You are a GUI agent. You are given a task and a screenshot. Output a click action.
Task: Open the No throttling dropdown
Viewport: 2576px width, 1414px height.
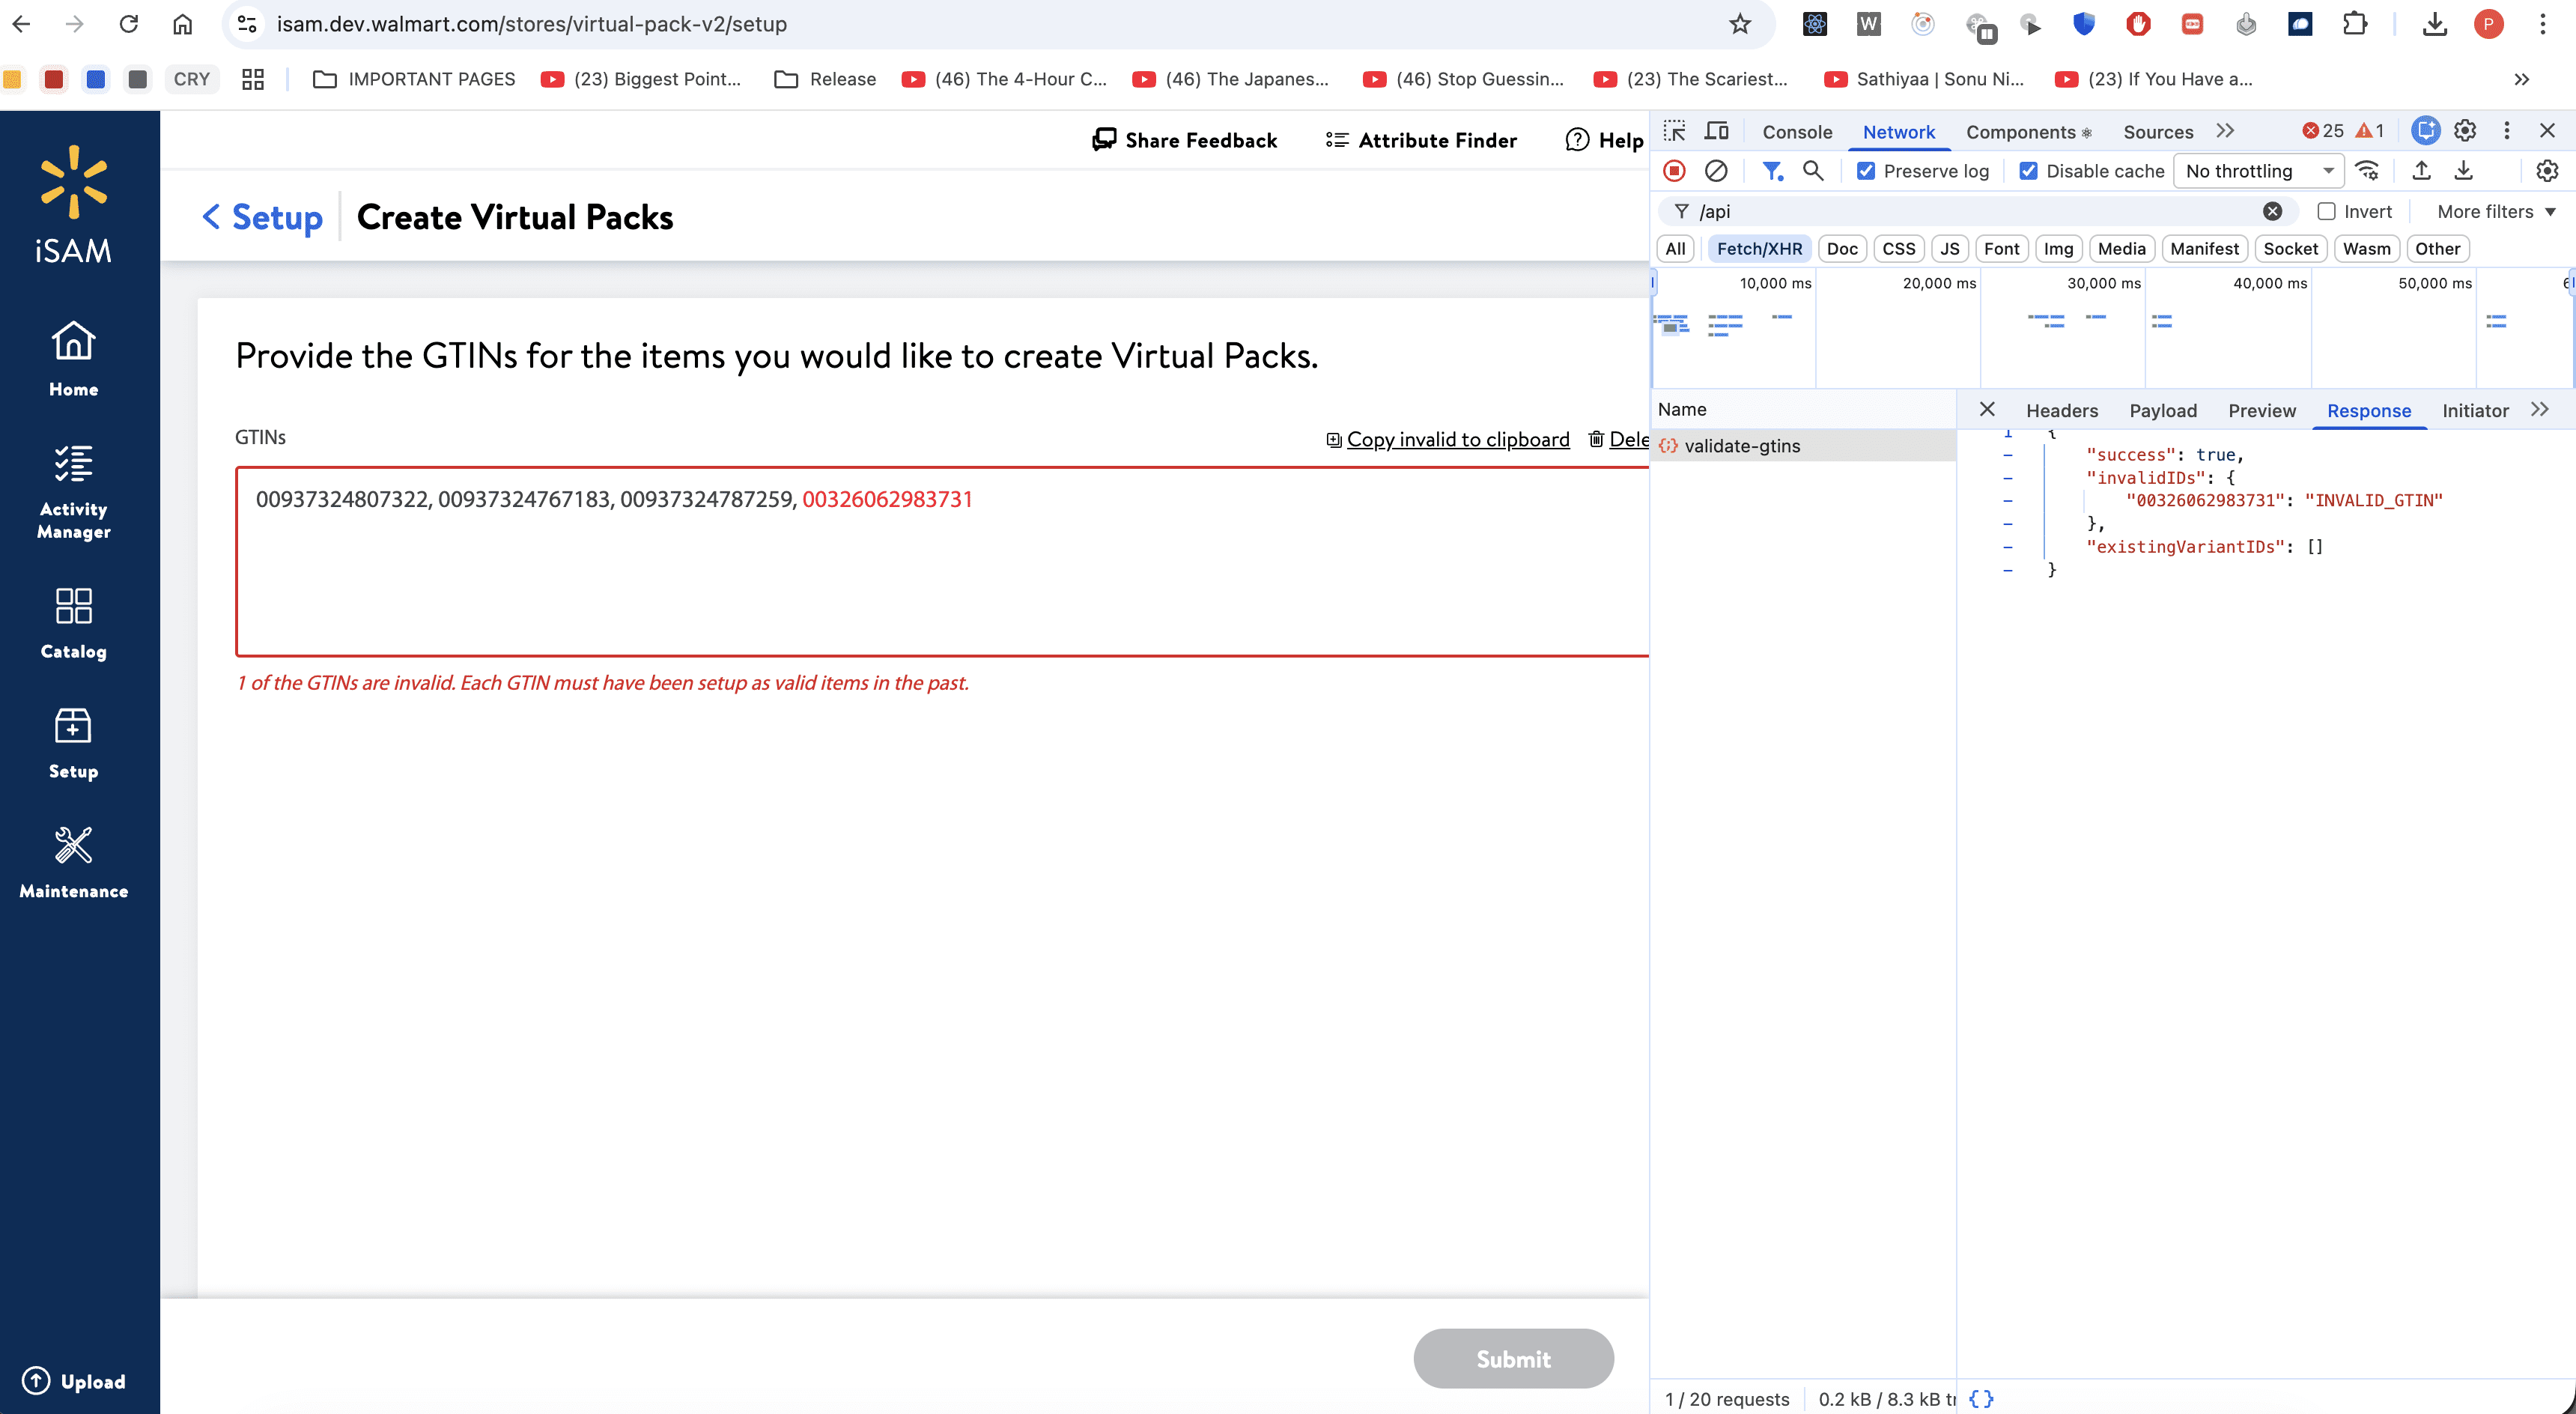click(2258, 171)
